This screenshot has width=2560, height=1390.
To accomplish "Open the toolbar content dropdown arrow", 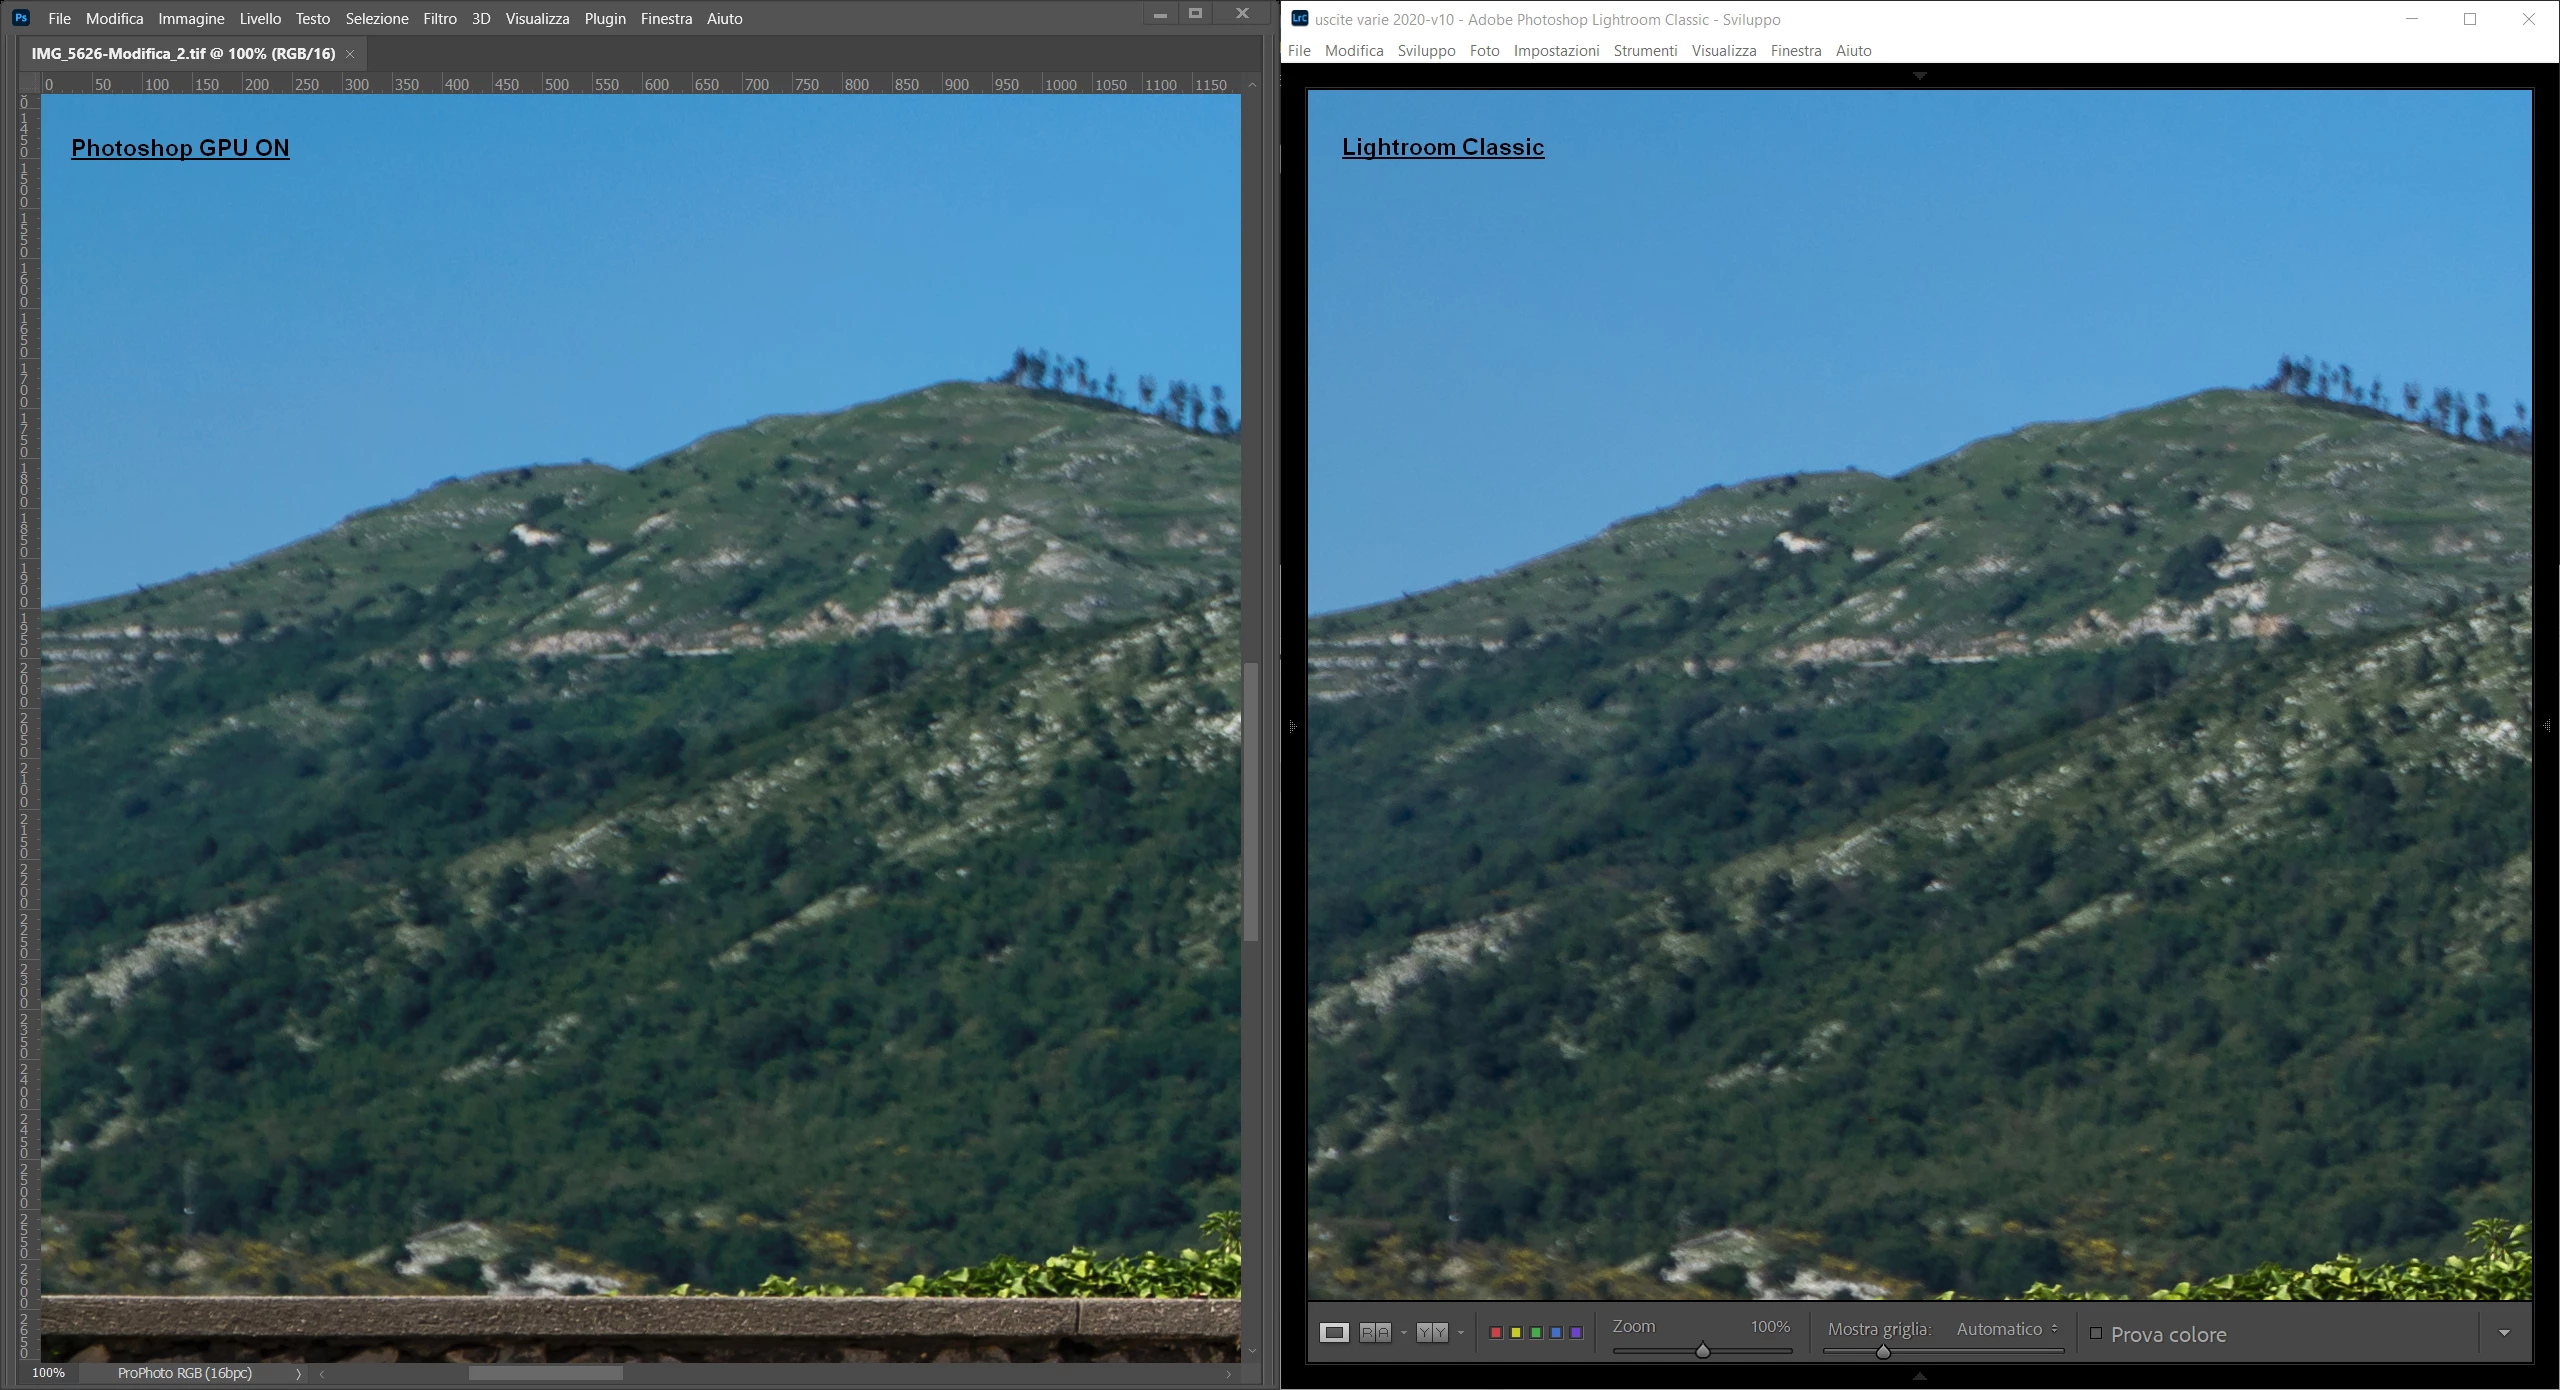I will tap(2504, 1333).
